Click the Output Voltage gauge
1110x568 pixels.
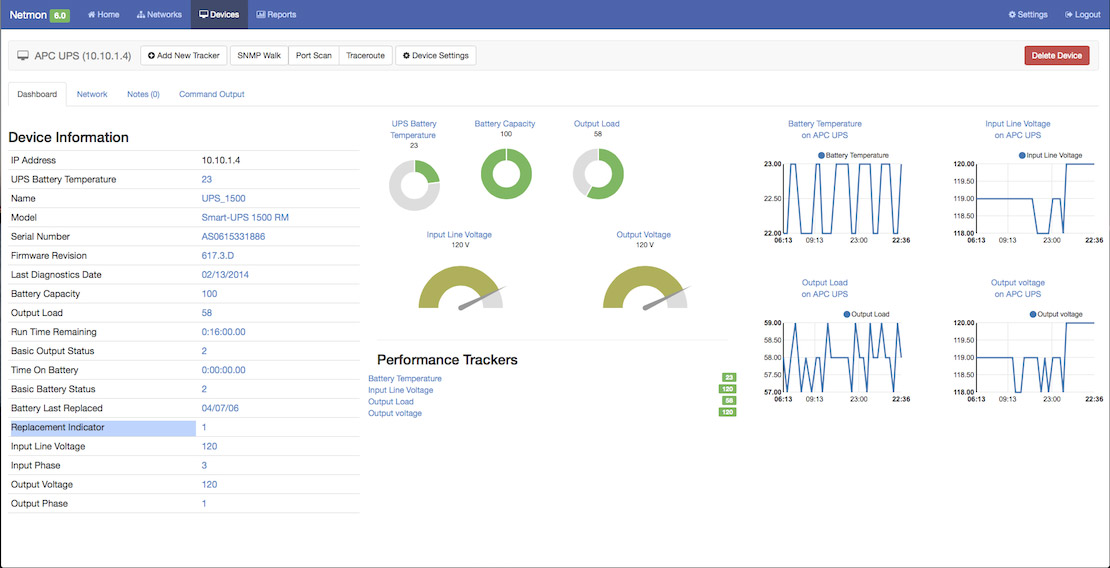click(x=645, y=287)
